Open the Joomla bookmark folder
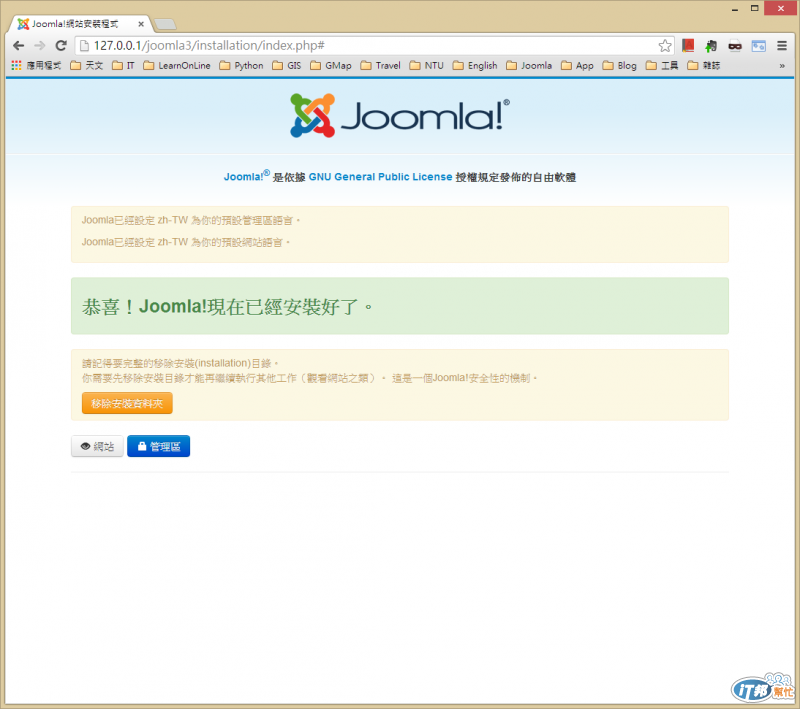Viewport: 800px width, 709px height. pyautogui.click(x=529, y=65)
